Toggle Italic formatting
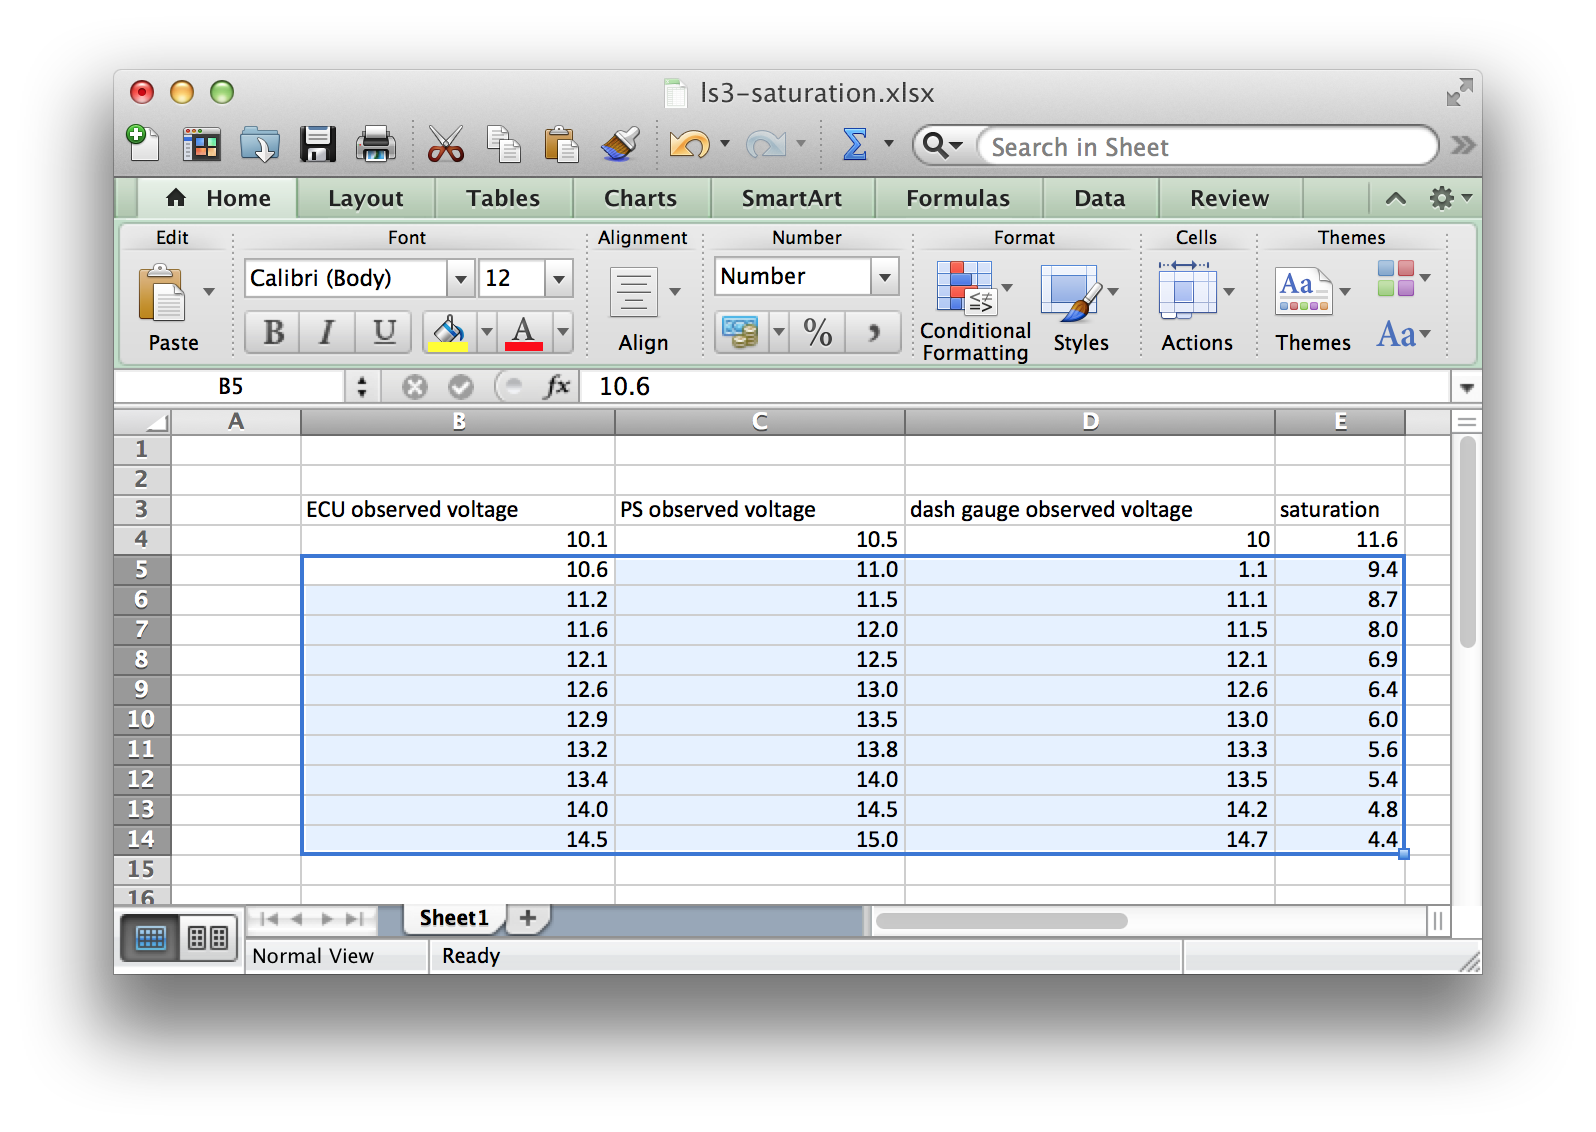This screenshot has width=1596, height=1132. (327, 332)
